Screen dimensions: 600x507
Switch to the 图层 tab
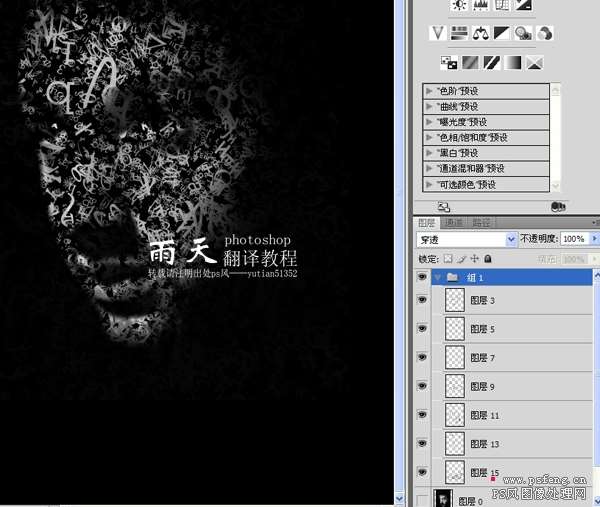(x=426, y=223)
